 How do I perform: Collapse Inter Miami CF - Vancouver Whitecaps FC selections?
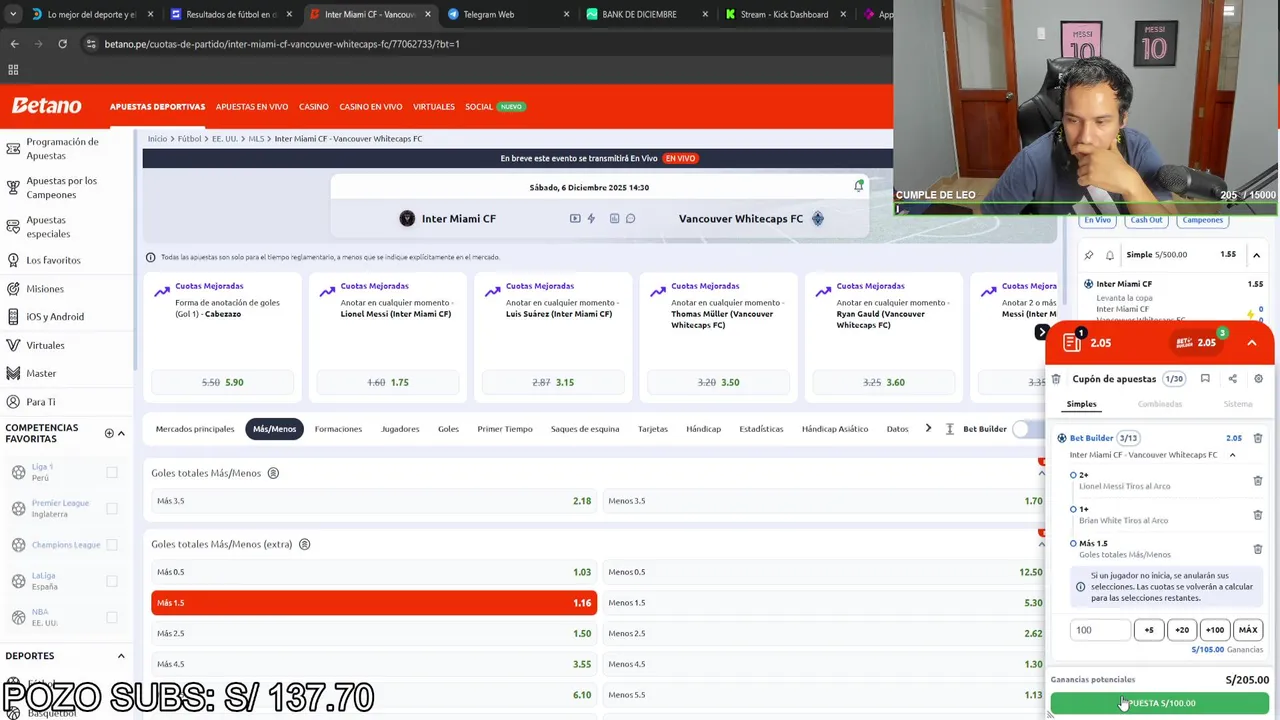[x=1232, y=455]
